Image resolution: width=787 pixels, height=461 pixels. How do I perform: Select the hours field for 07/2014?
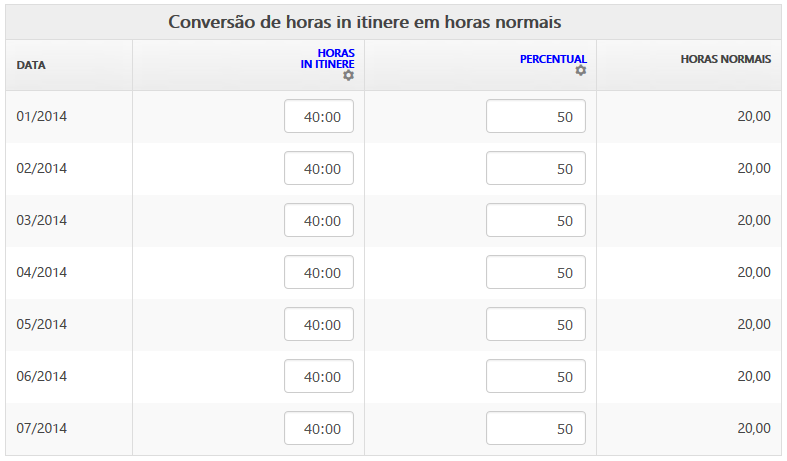coord(319,428)
